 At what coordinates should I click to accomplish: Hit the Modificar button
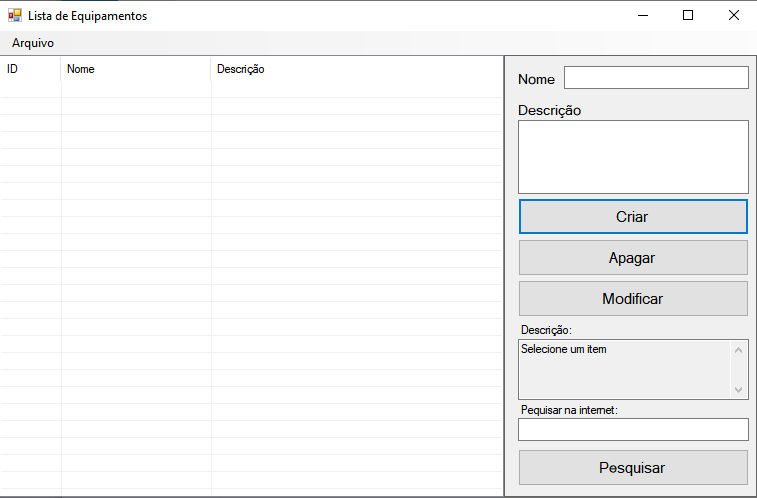[x=632, y=298]
